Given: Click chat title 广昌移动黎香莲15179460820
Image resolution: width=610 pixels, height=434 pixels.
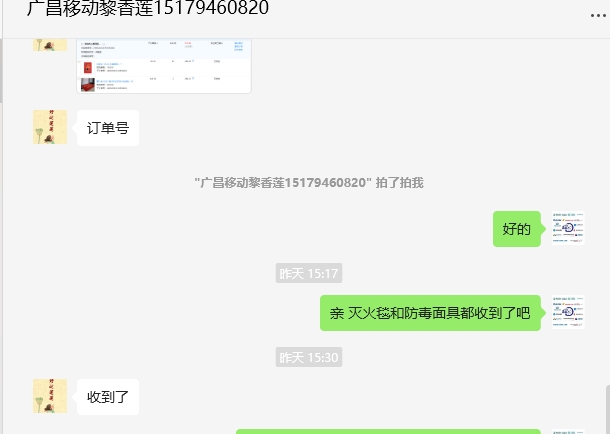Looking at the screenshot, I should 148,9.
